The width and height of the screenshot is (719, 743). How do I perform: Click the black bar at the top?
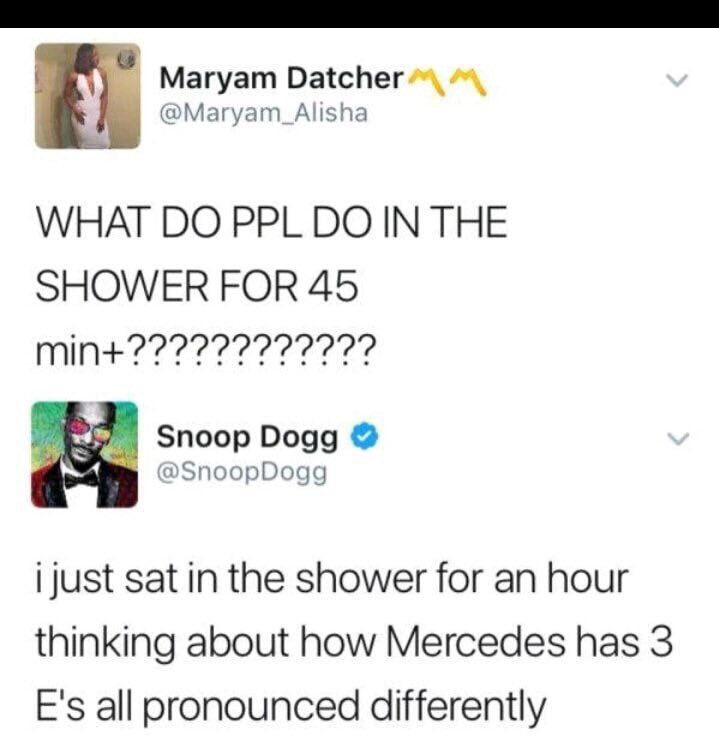pos(359,14)
